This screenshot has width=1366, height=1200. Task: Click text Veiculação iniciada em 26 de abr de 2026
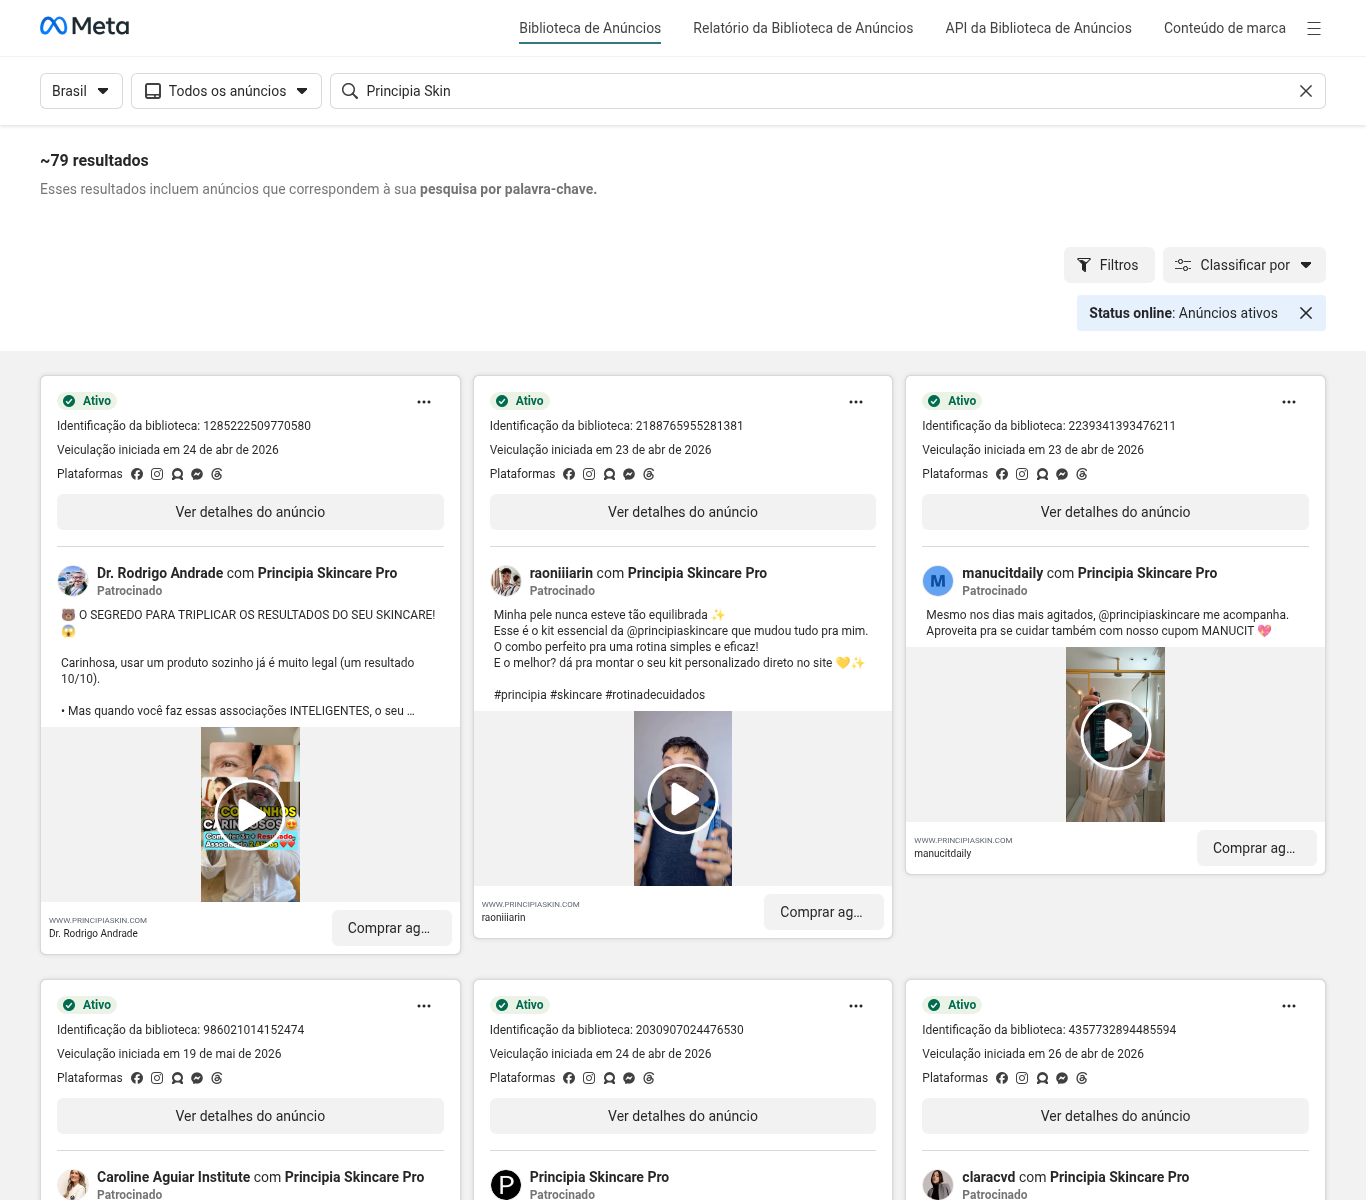click(1033, 1054)
